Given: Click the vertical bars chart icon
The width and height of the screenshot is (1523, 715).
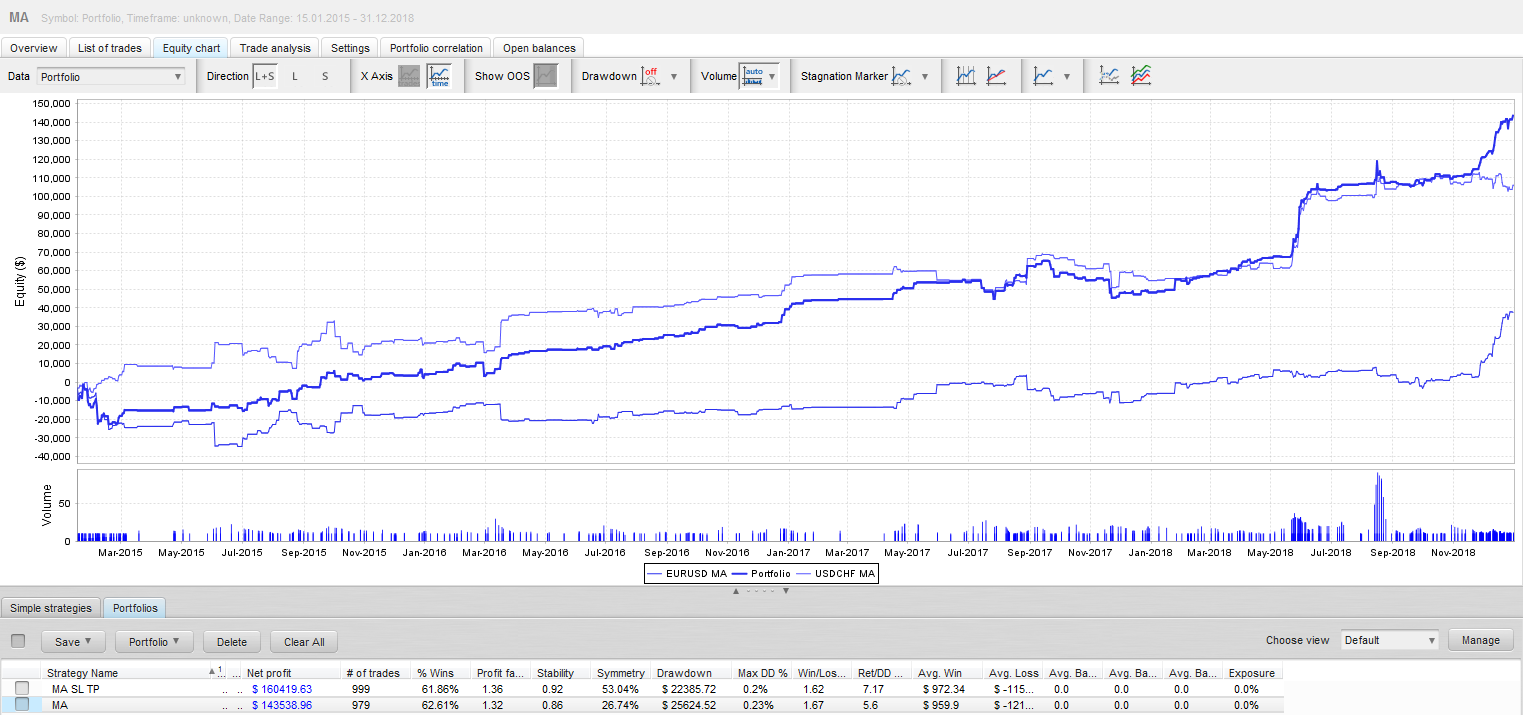Looking at the screenshot, I should coord(965,76).
